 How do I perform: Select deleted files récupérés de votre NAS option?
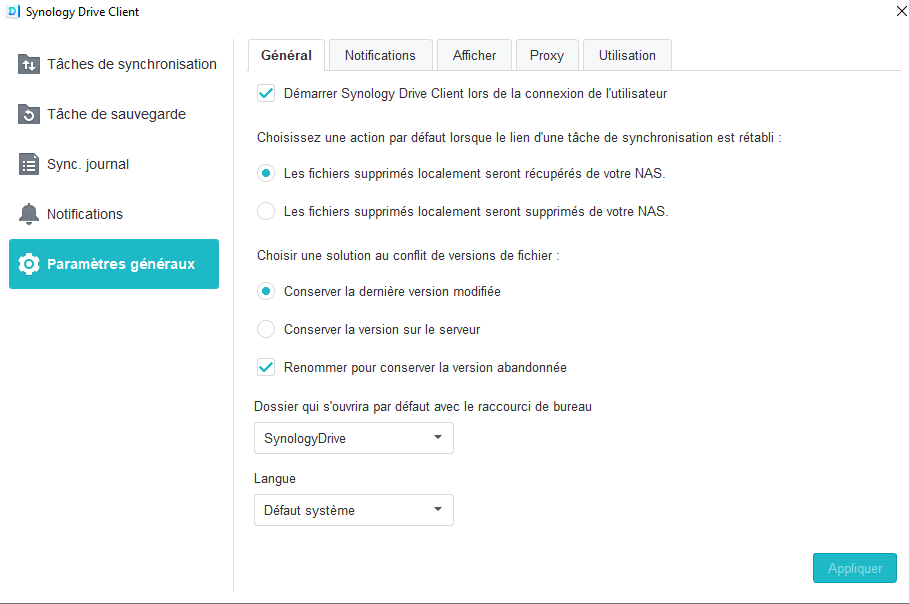pos(266,173)
